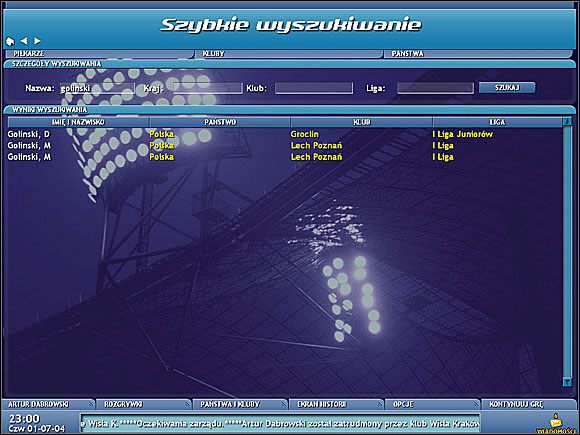Click the 23:00 game clock
Image resolution: width=580 pixels, height=435 pixels.
(x=24, y=419)
